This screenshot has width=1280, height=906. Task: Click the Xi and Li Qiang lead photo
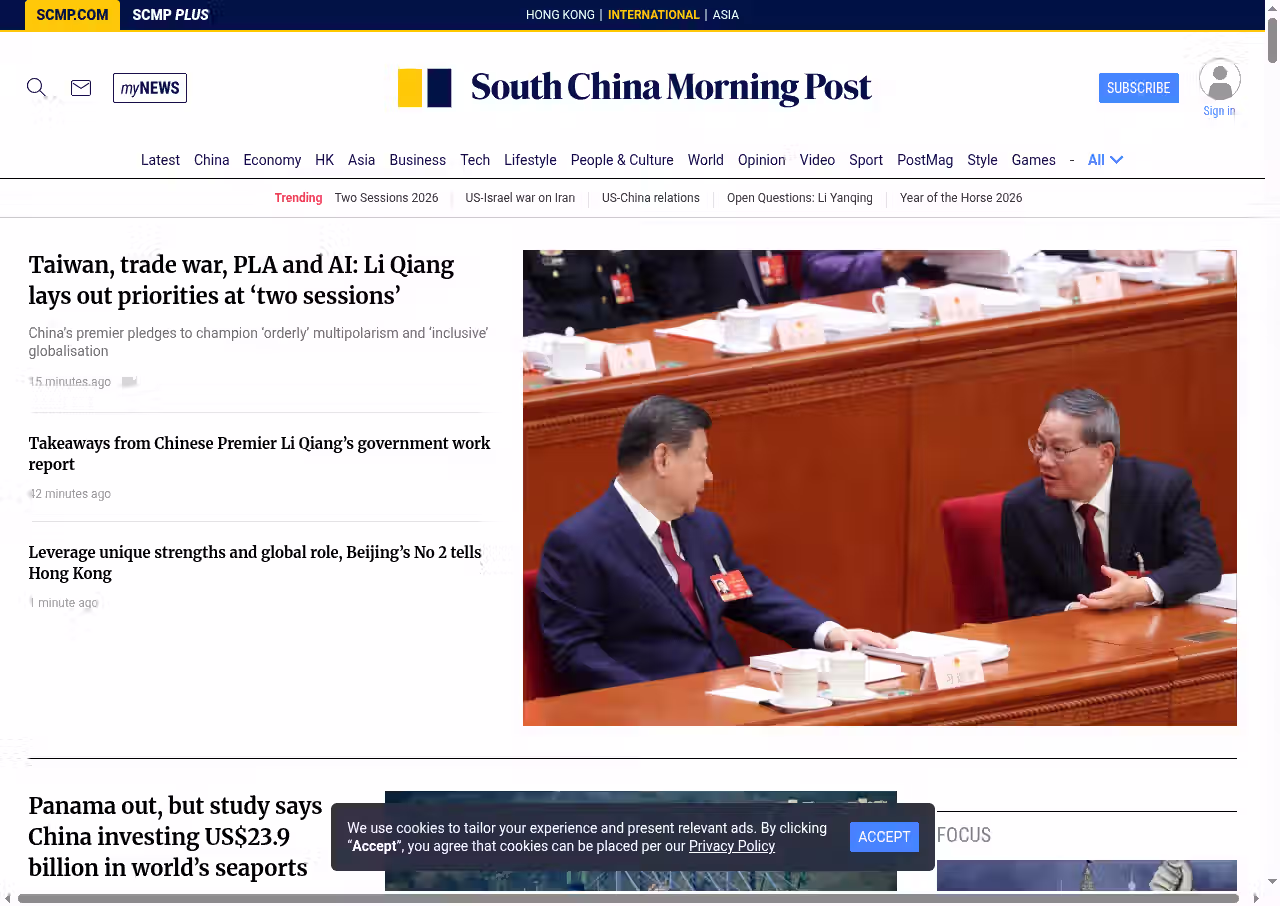point(879,488)
